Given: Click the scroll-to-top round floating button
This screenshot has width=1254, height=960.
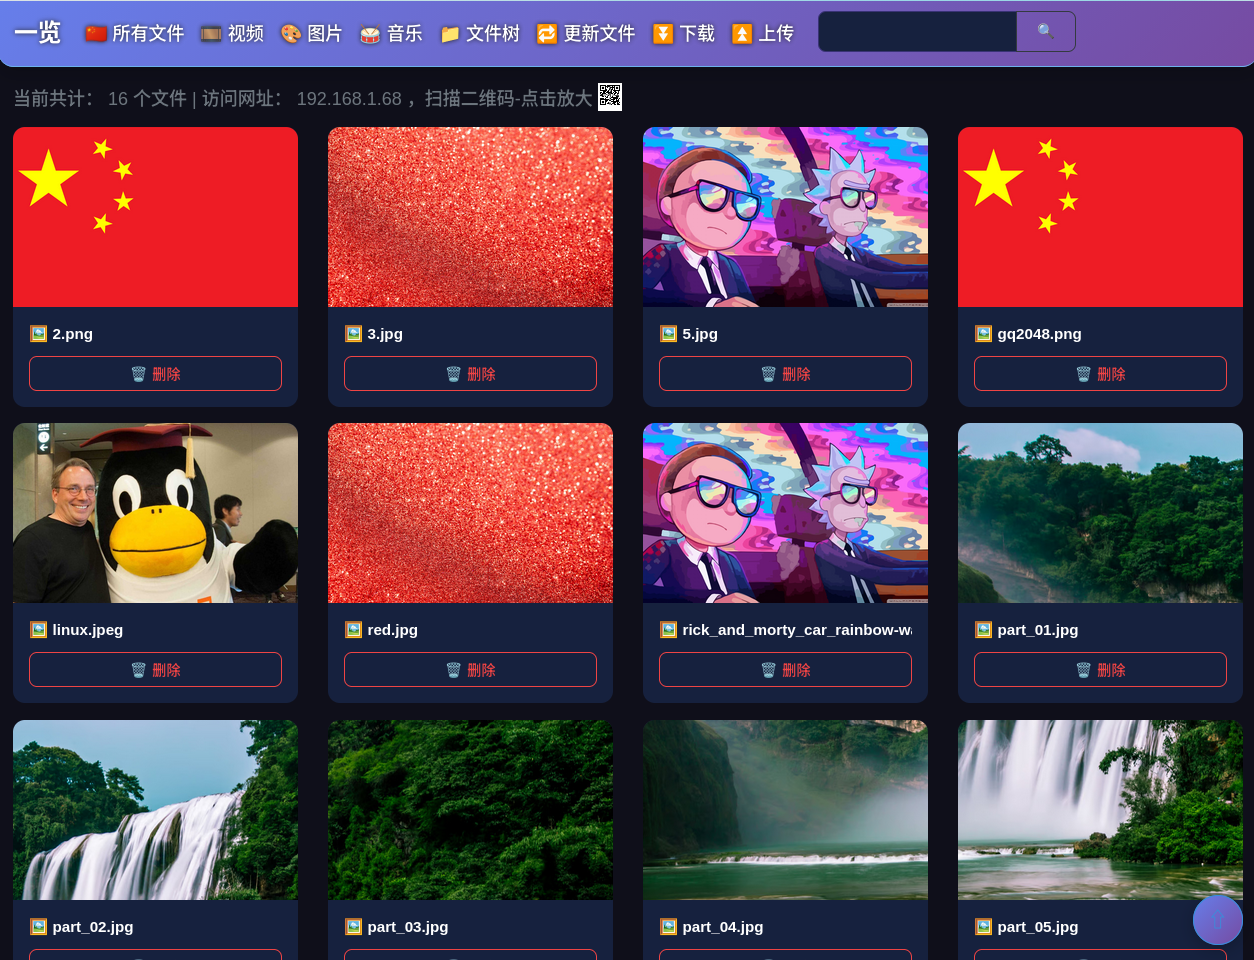Looking at the screenshot, I should (x=1217, y=920).
